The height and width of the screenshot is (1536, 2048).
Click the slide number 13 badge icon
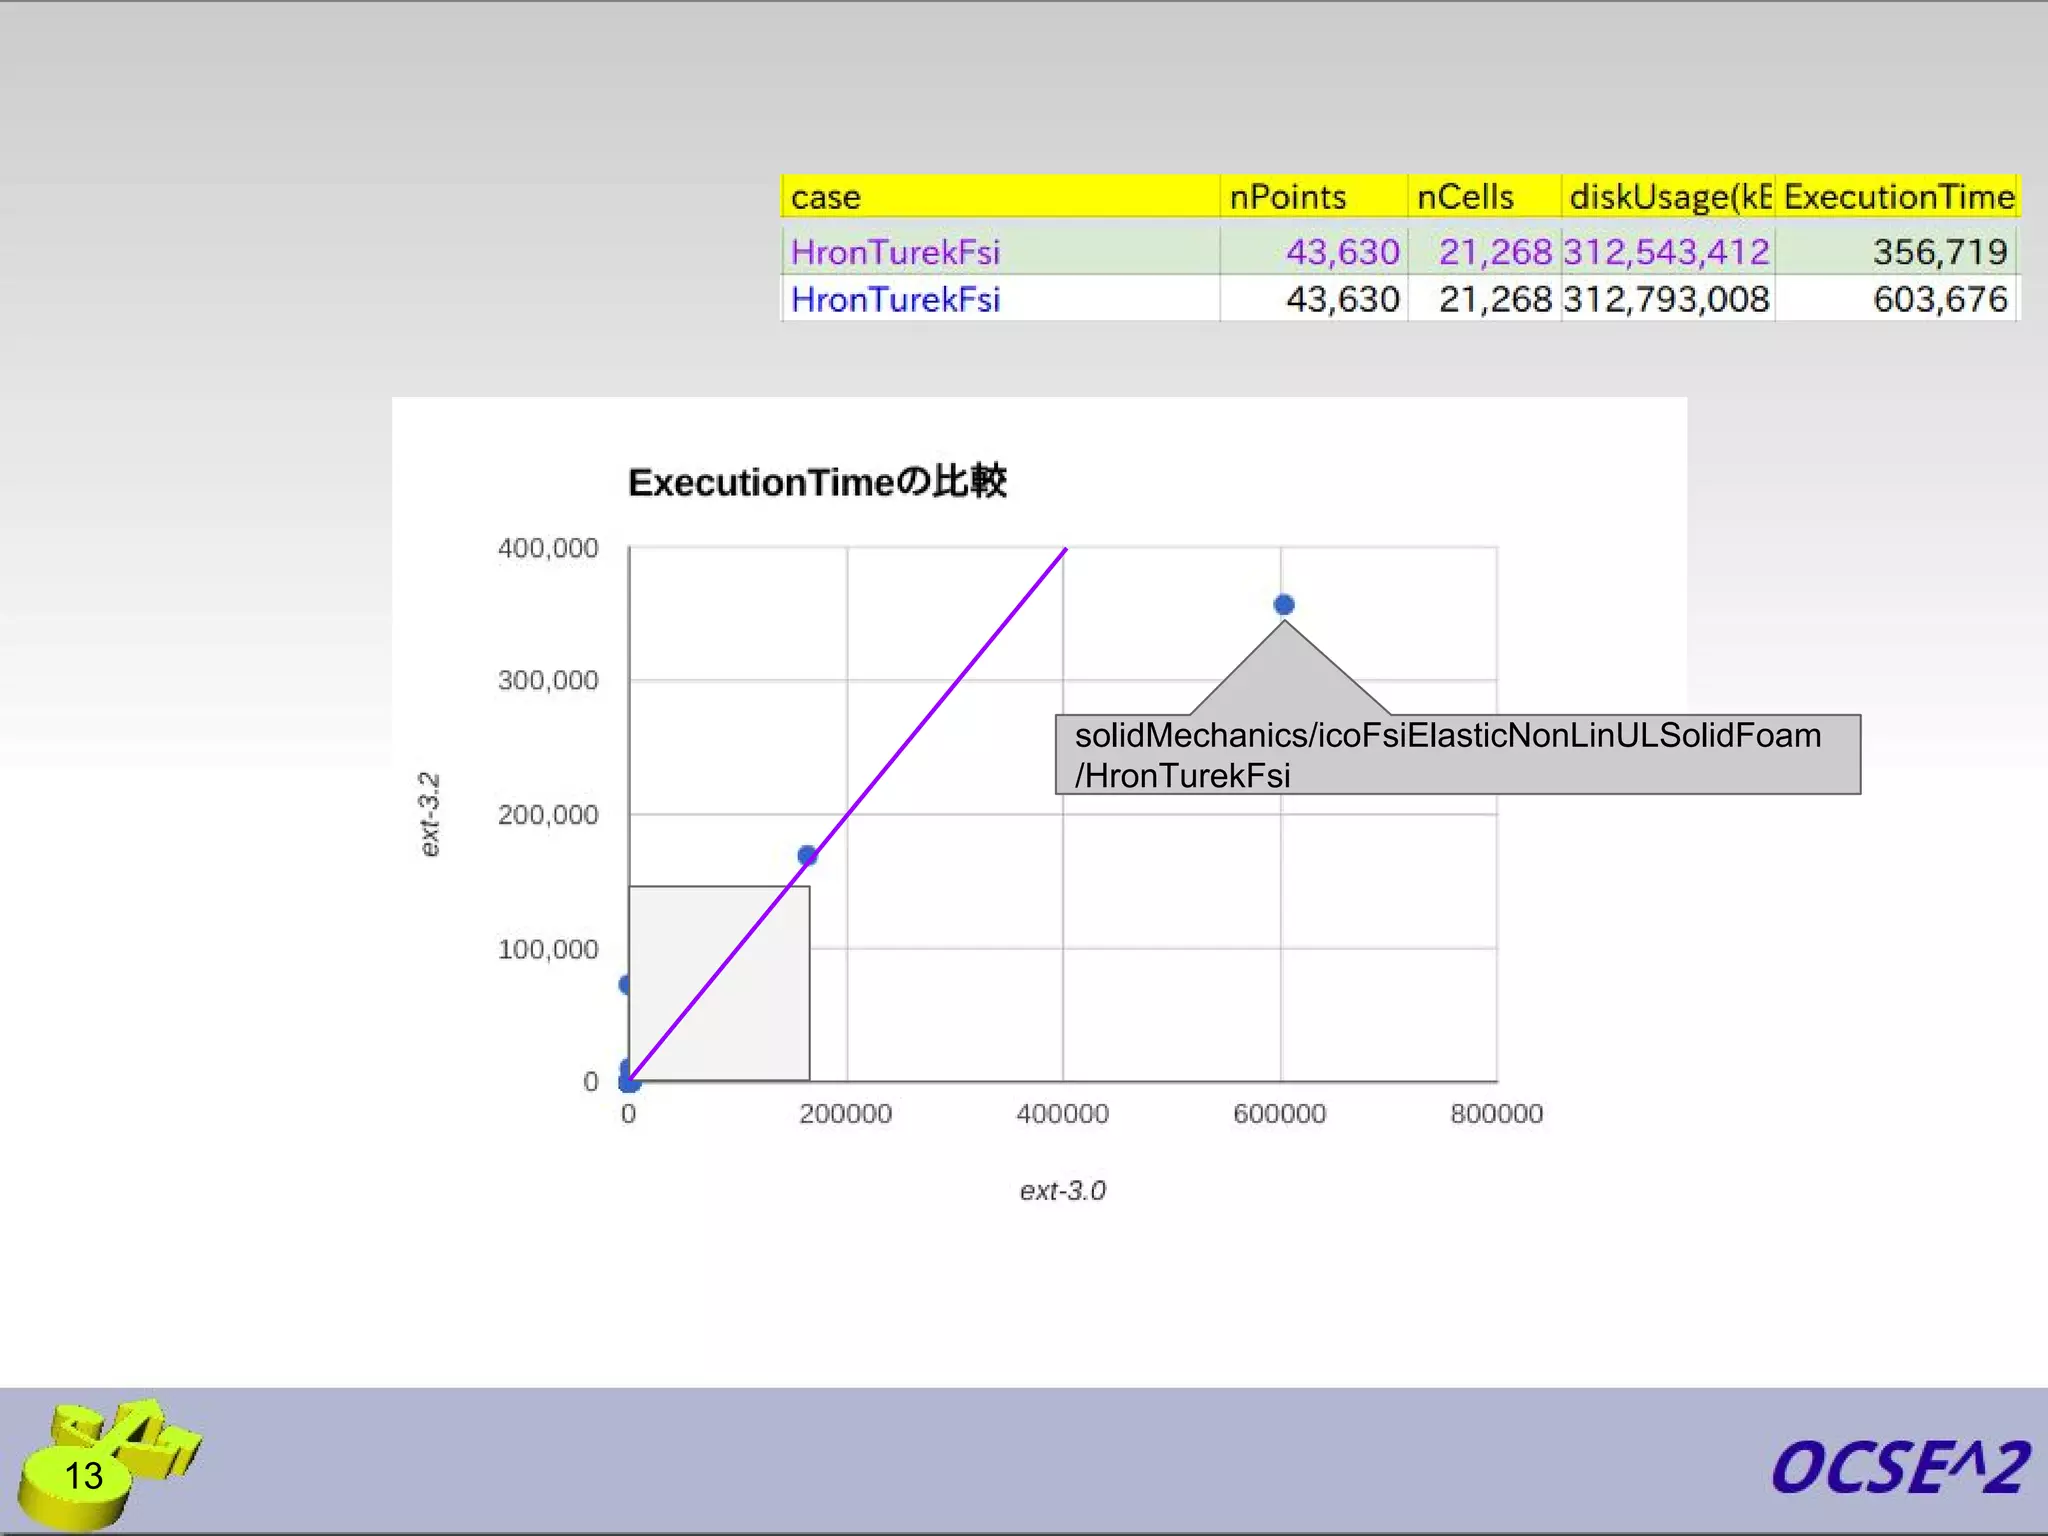point(84,1475)
